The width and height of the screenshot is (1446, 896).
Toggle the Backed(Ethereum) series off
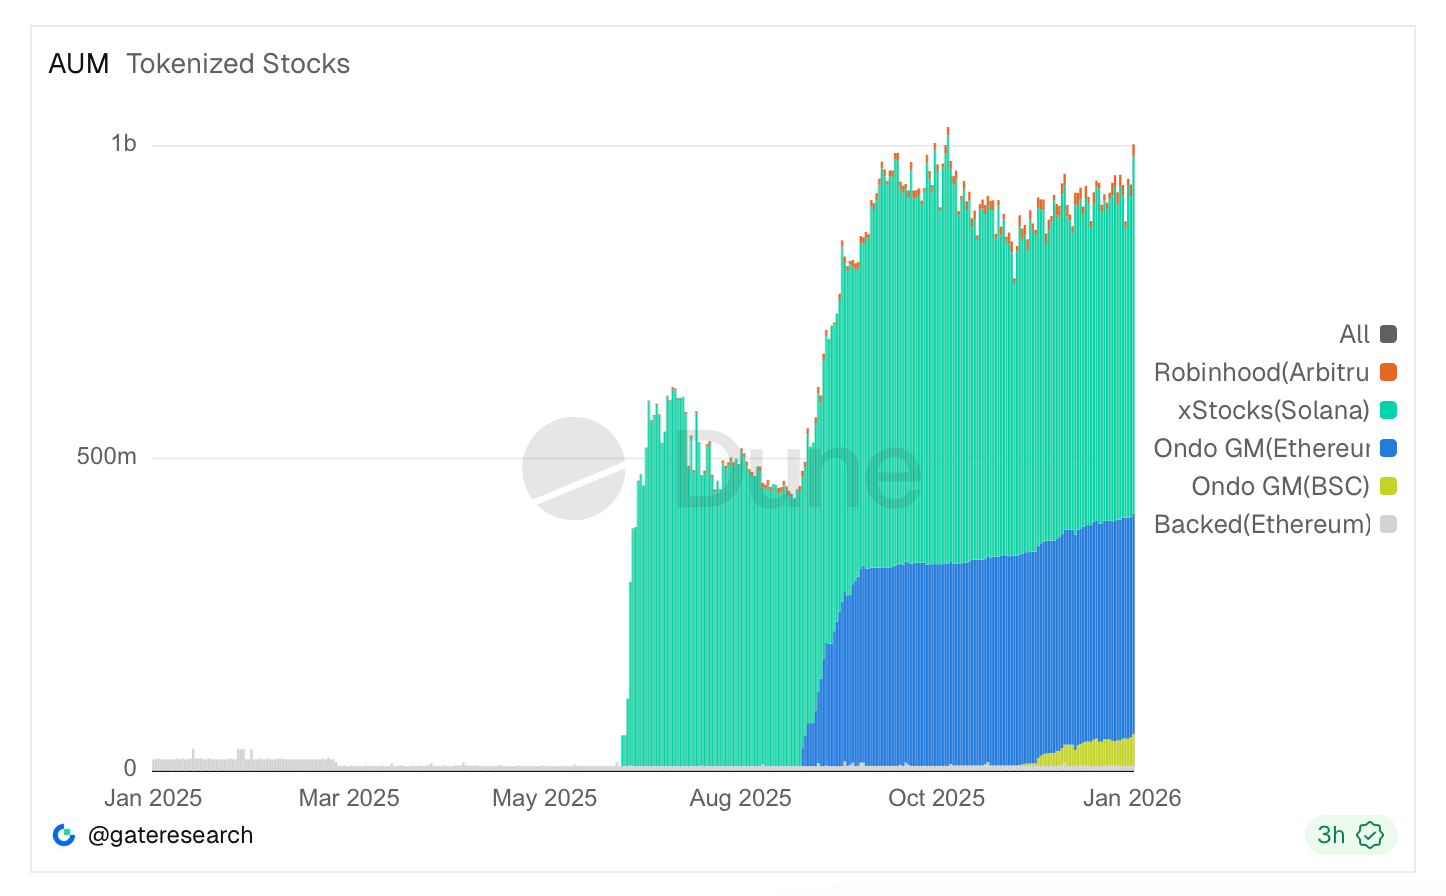coord(1265,523)
